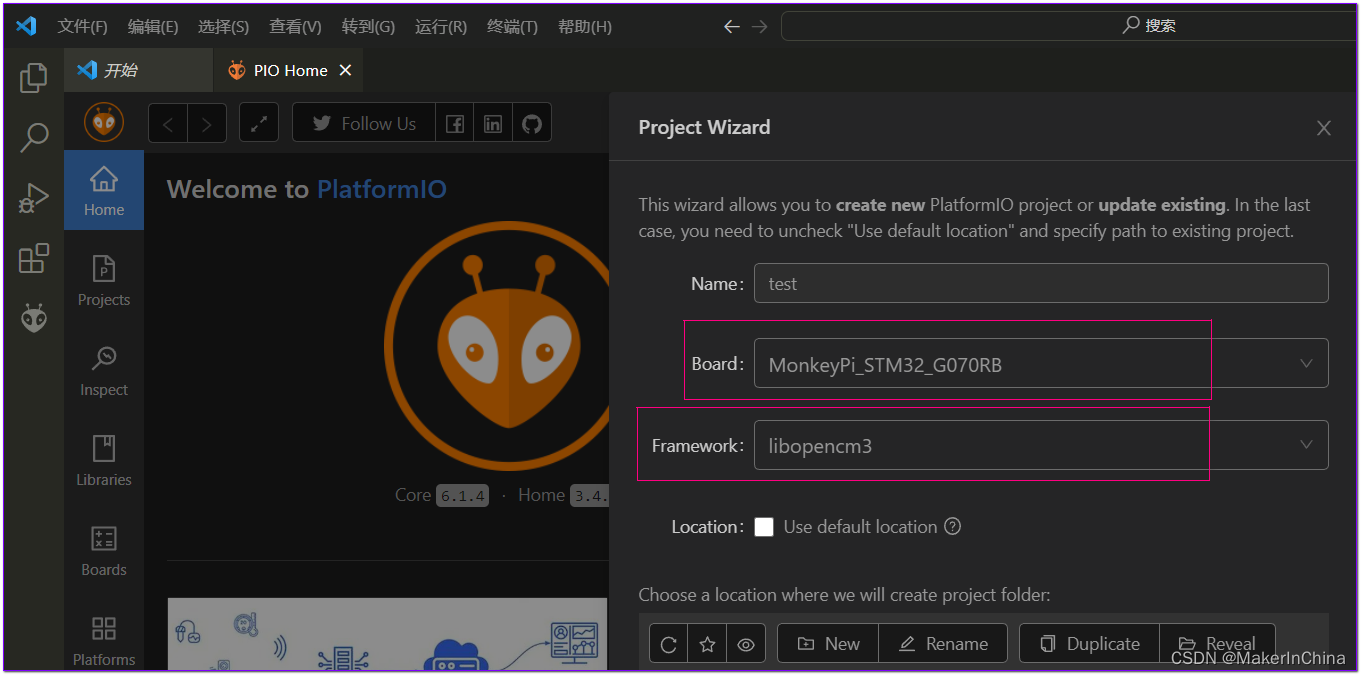Image resolution: width=1361 pixels, height=675 pixels.
Task: Click the PlatformIO logo in PIO toolbar
Action: pos(104,123)
